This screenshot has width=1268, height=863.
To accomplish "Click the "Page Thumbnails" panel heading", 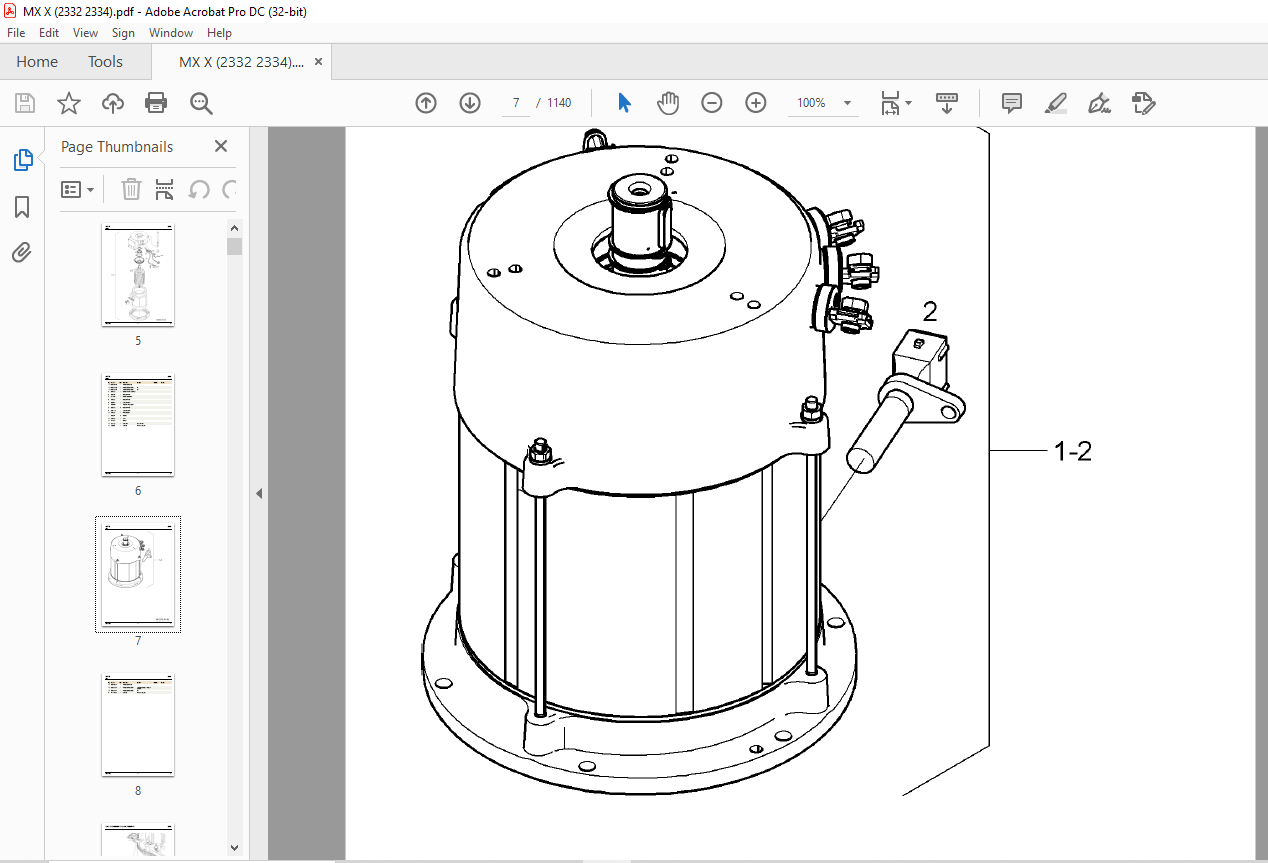I will [117, 146].
